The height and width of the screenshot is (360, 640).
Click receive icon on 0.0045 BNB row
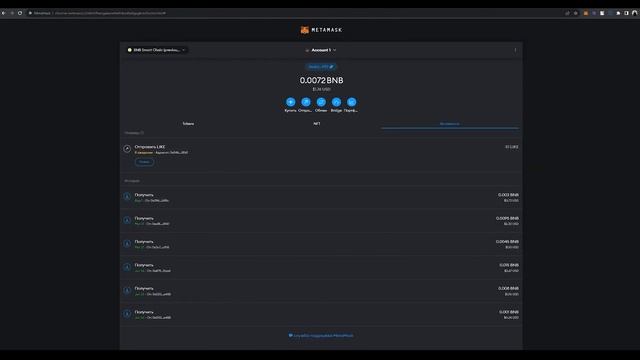click(127, 243)
